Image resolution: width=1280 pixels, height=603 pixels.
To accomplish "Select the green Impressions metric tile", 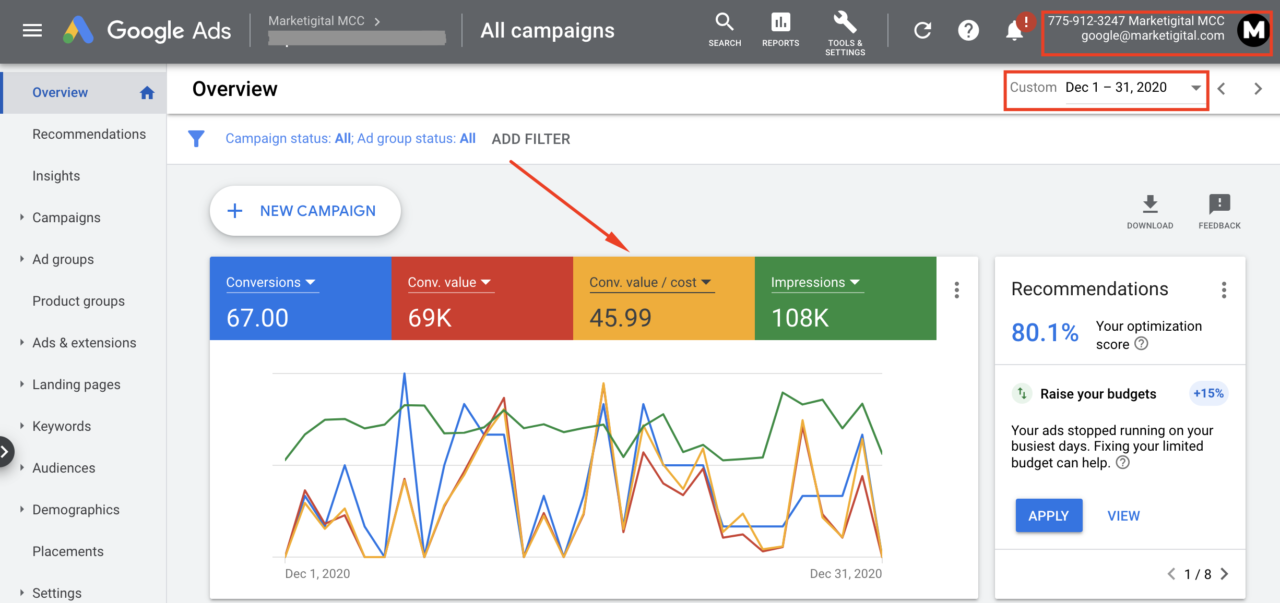I will click(845, 298).
